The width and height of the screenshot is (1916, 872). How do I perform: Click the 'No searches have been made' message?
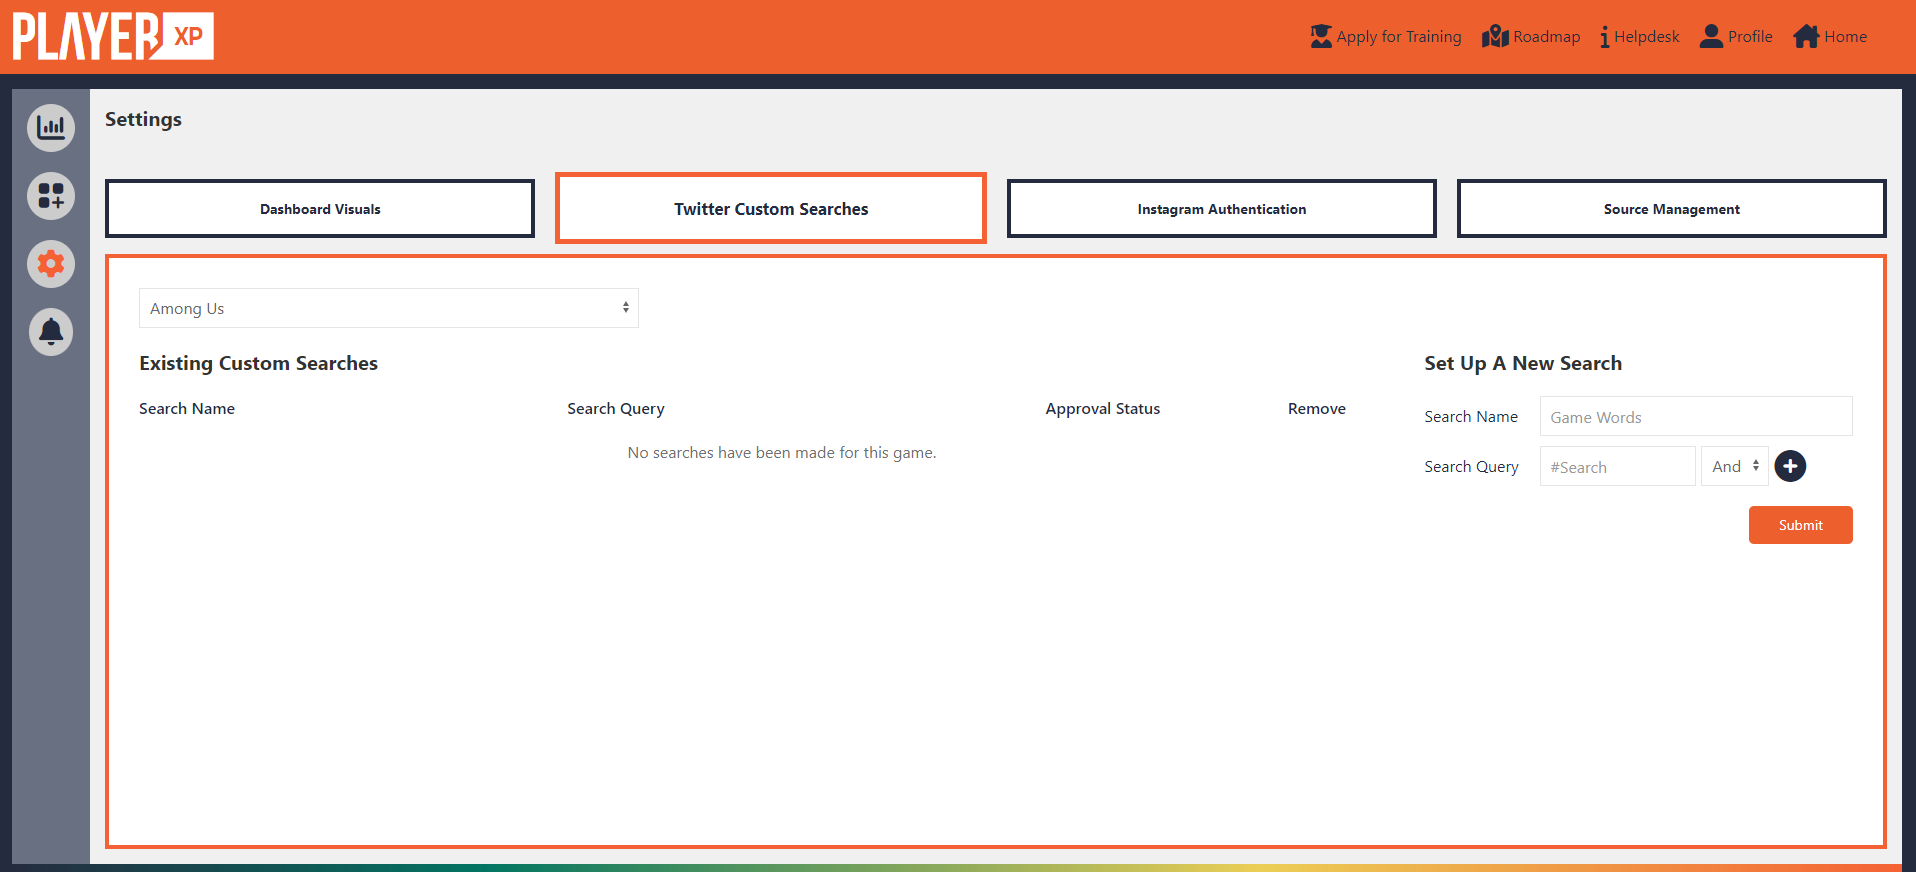pos(782,452)
